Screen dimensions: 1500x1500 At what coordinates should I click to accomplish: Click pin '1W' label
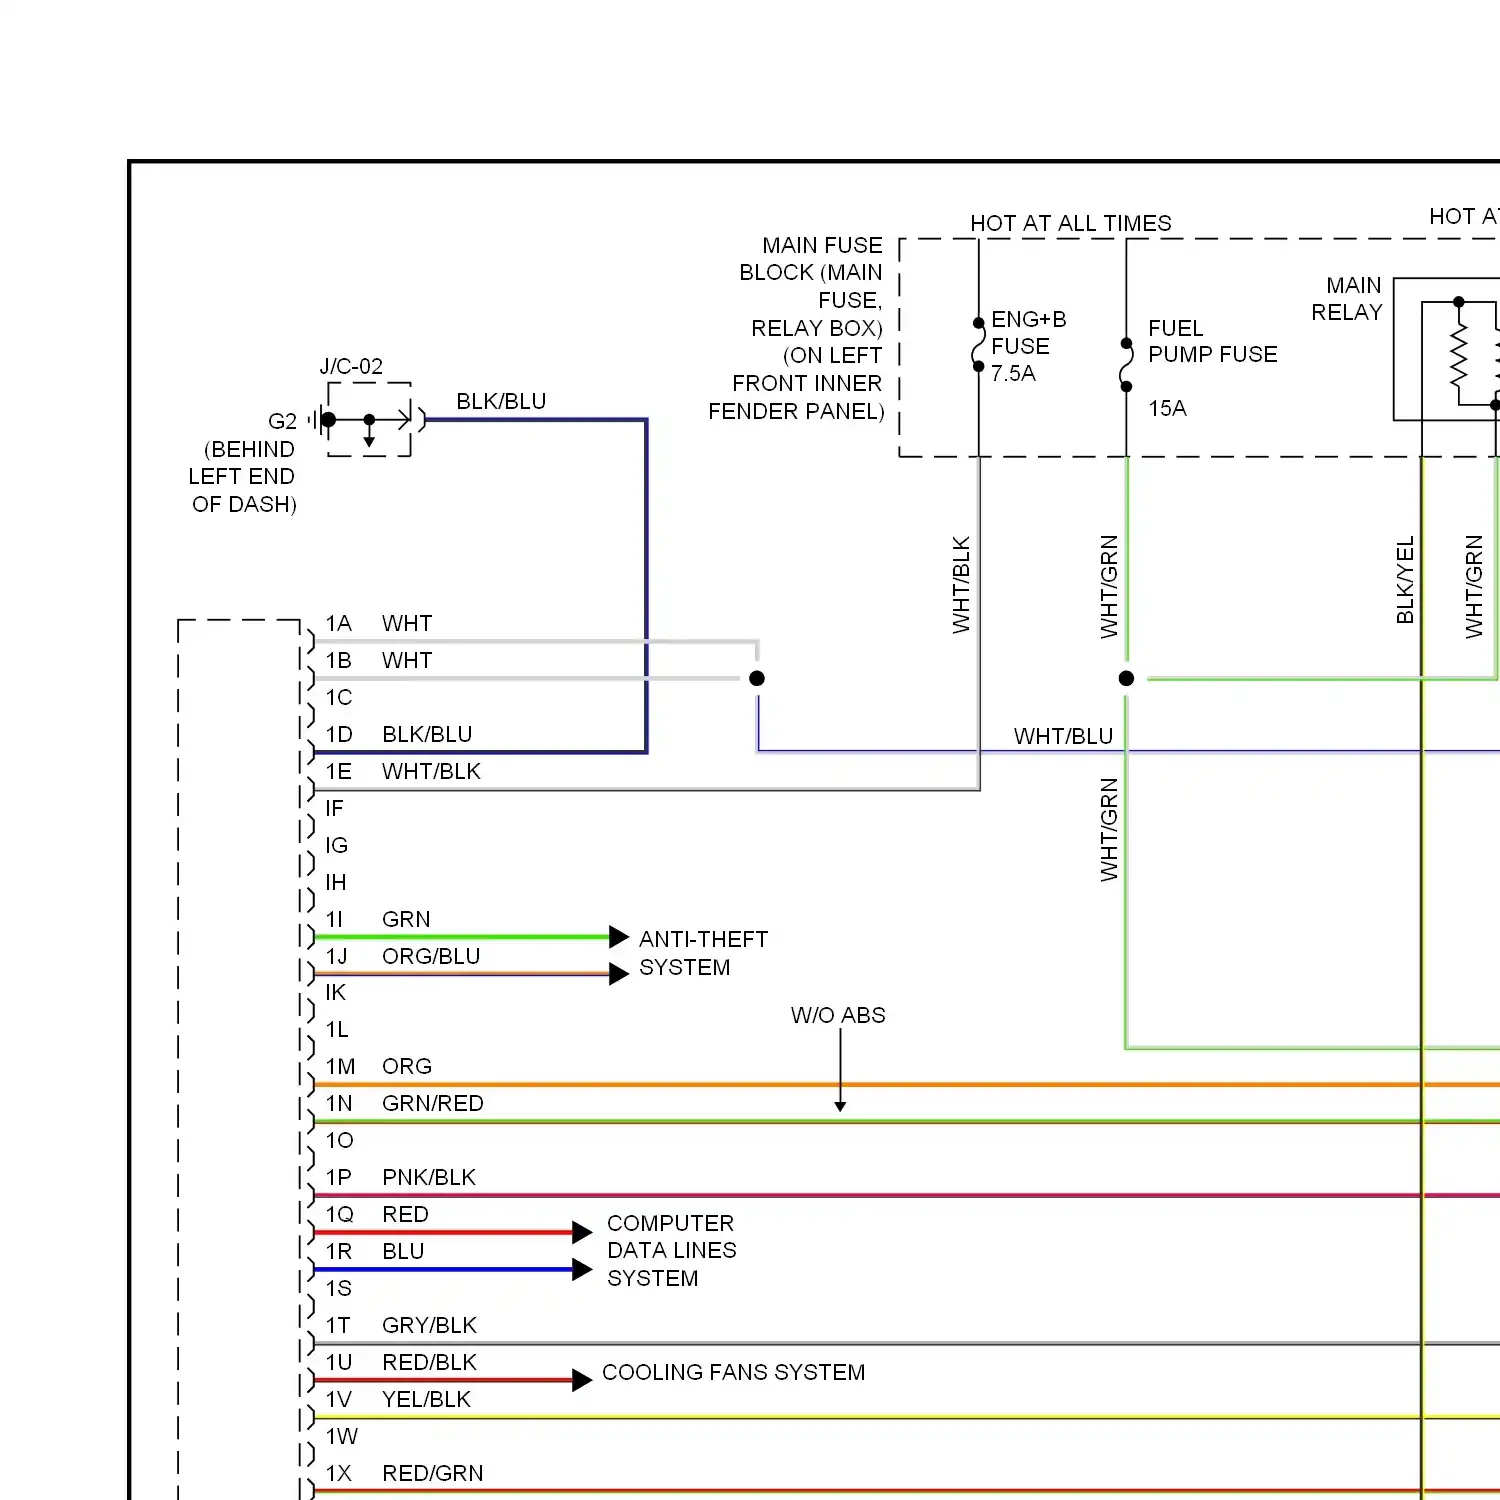coord(341,1437)
